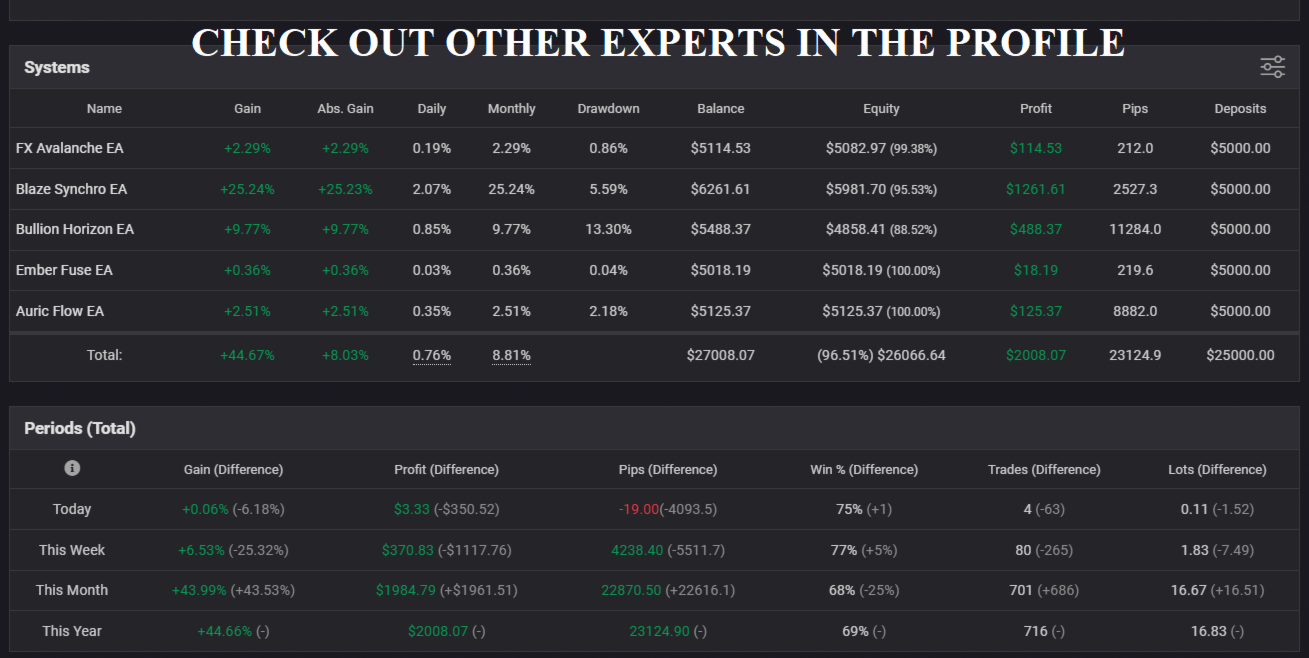1309x658 pixels.
Task: Select the This Year period row
Action: point(72,631)
